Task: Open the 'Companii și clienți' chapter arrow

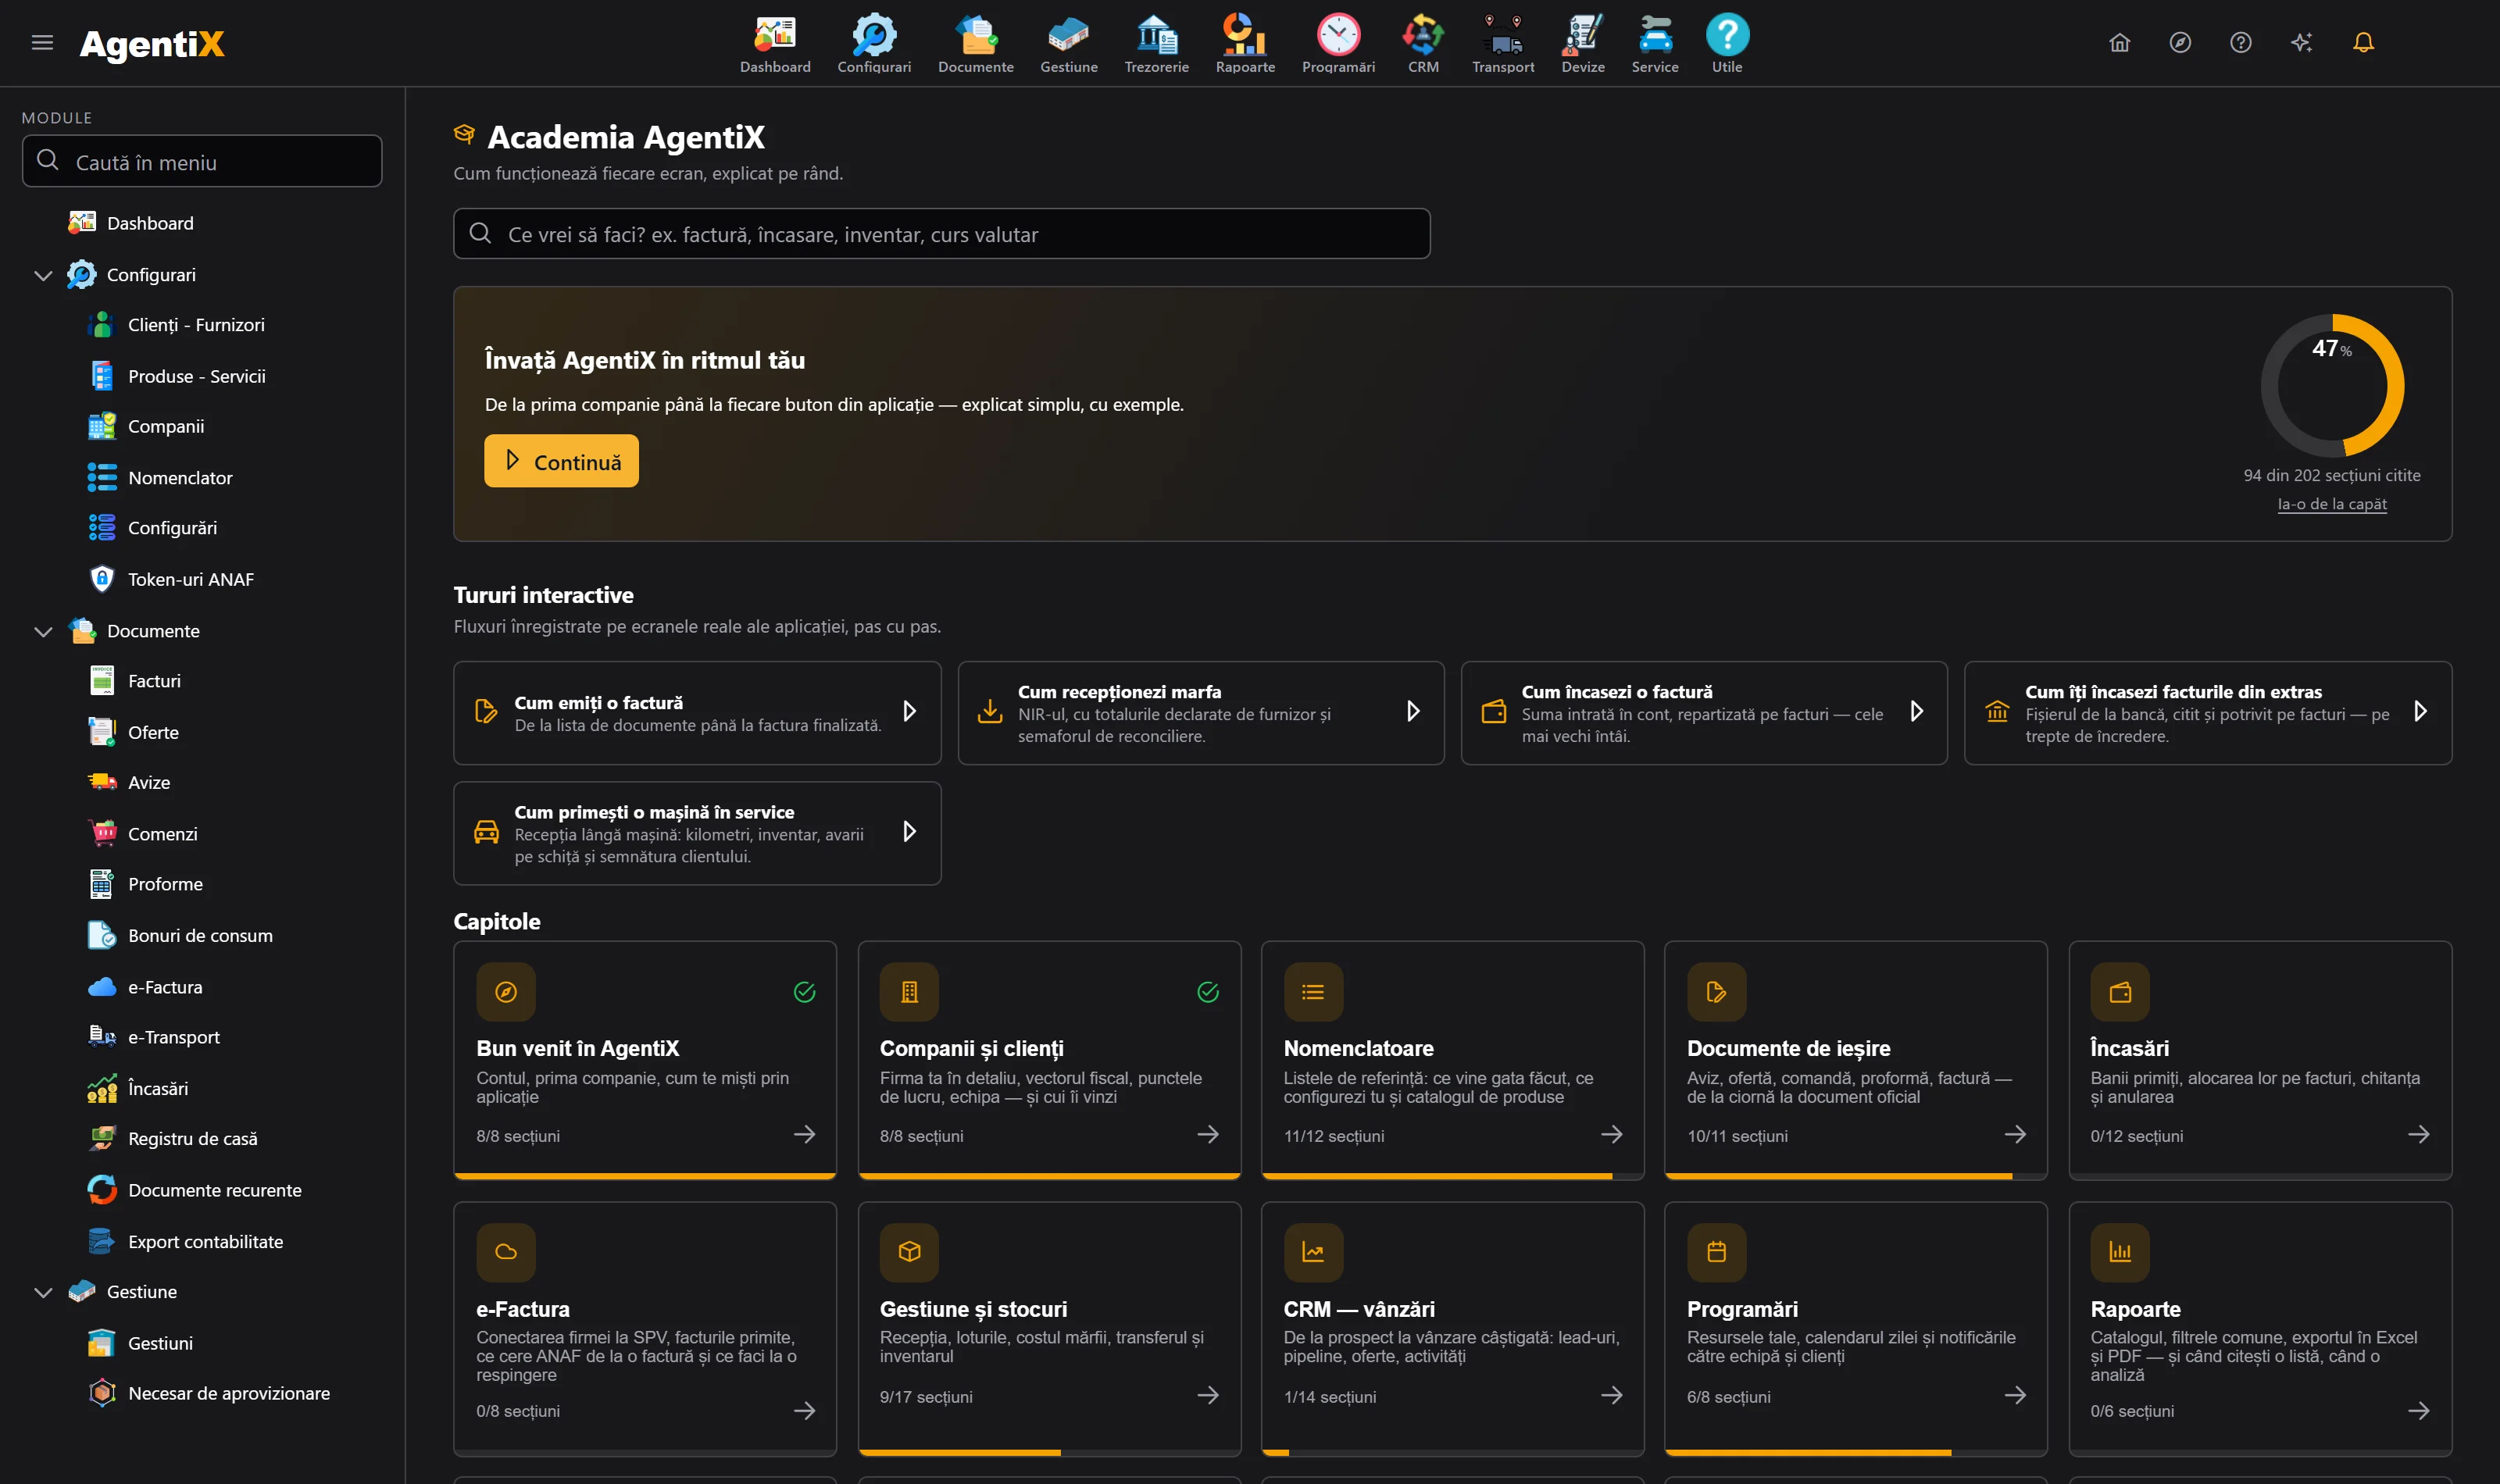Action: click(x=1208, y=1134)
